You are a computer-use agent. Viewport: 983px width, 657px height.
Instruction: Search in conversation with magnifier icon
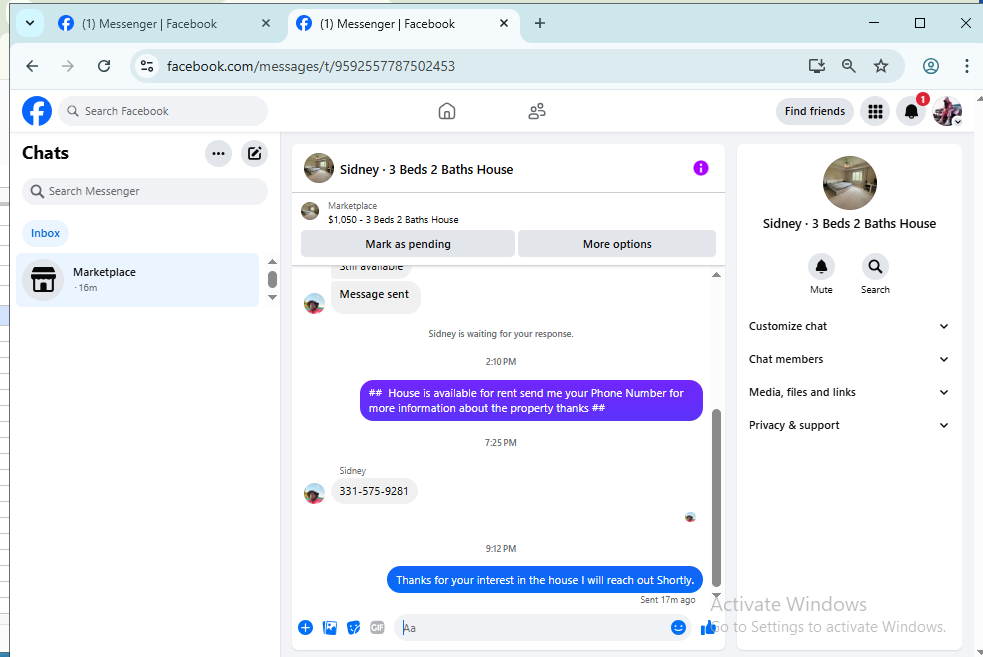875,267
